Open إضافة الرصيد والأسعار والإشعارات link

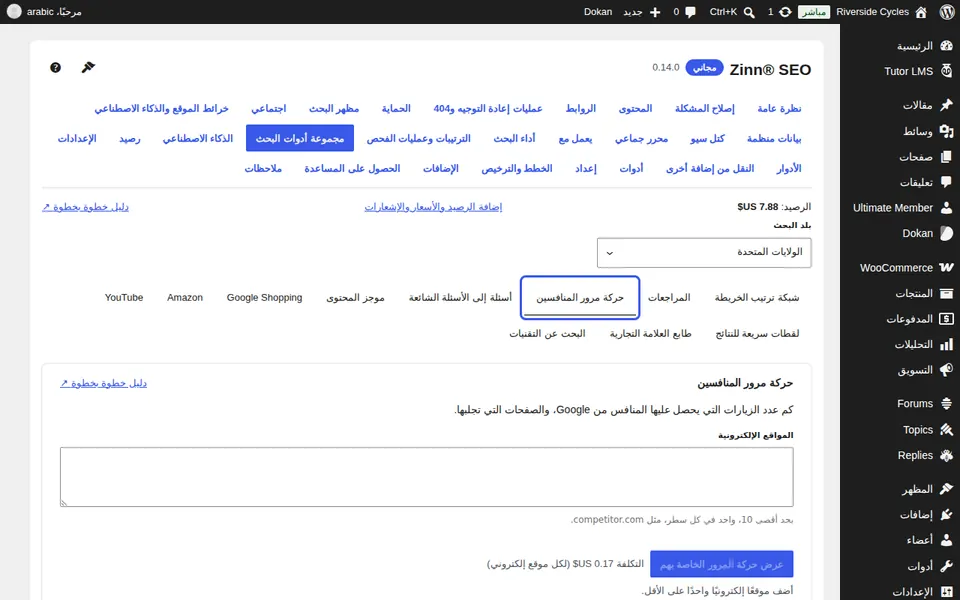(x=433, y=207)
